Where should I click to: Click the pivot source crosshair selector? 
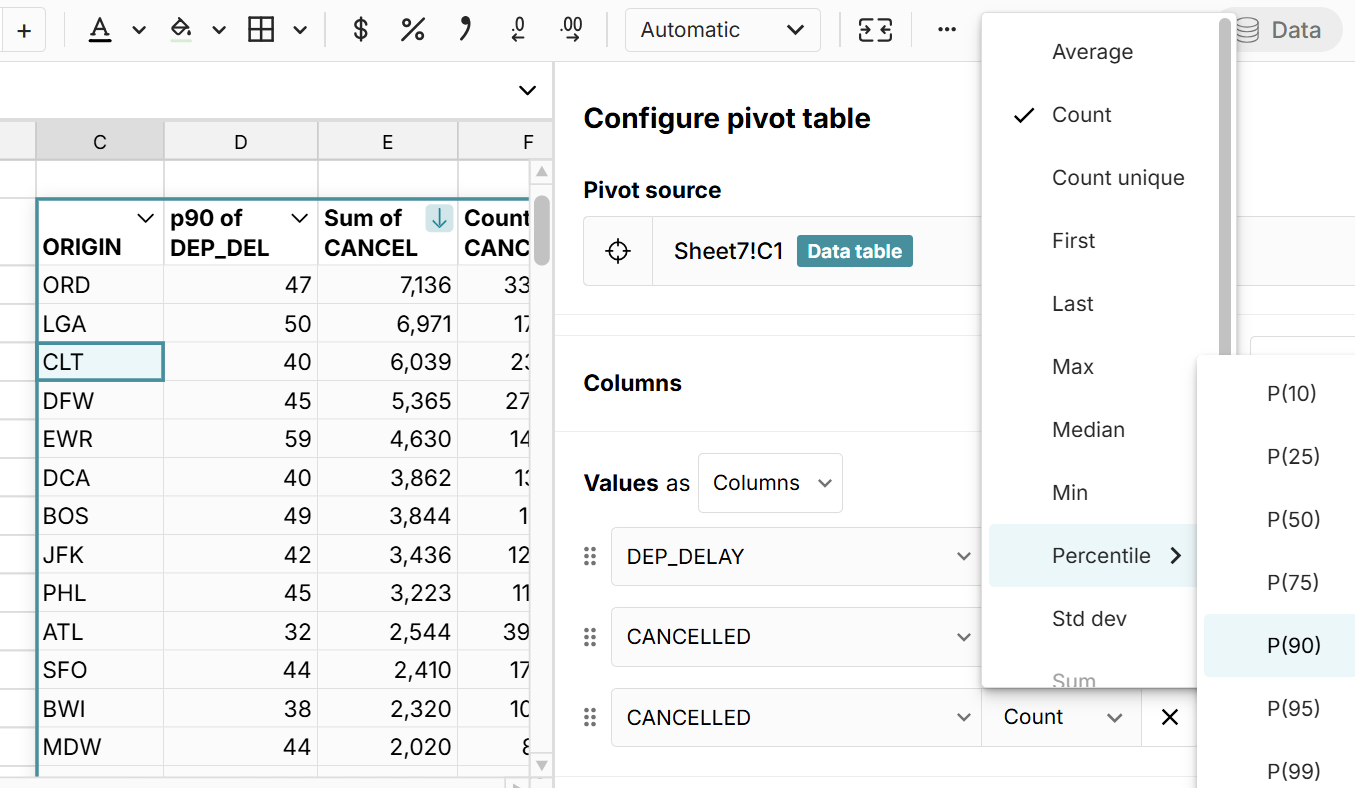coord(617,250)
